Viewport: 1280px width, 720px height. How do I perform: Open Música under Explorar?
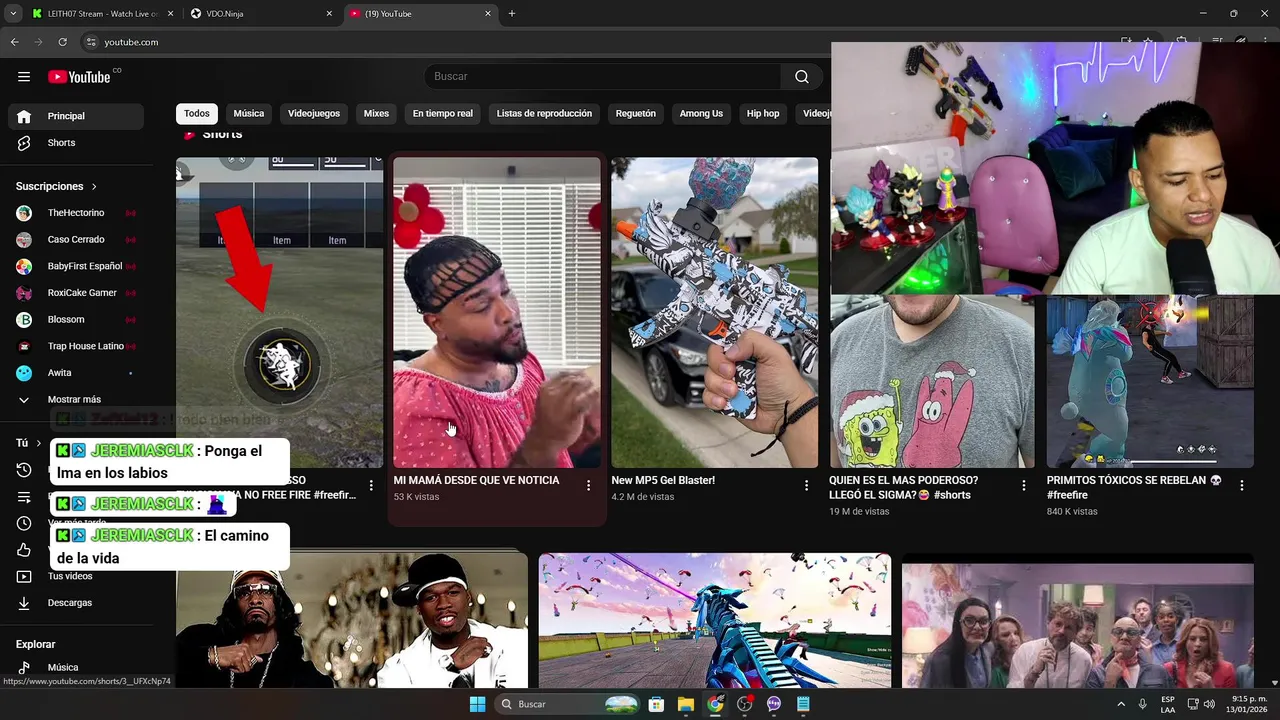pos(76,667)
